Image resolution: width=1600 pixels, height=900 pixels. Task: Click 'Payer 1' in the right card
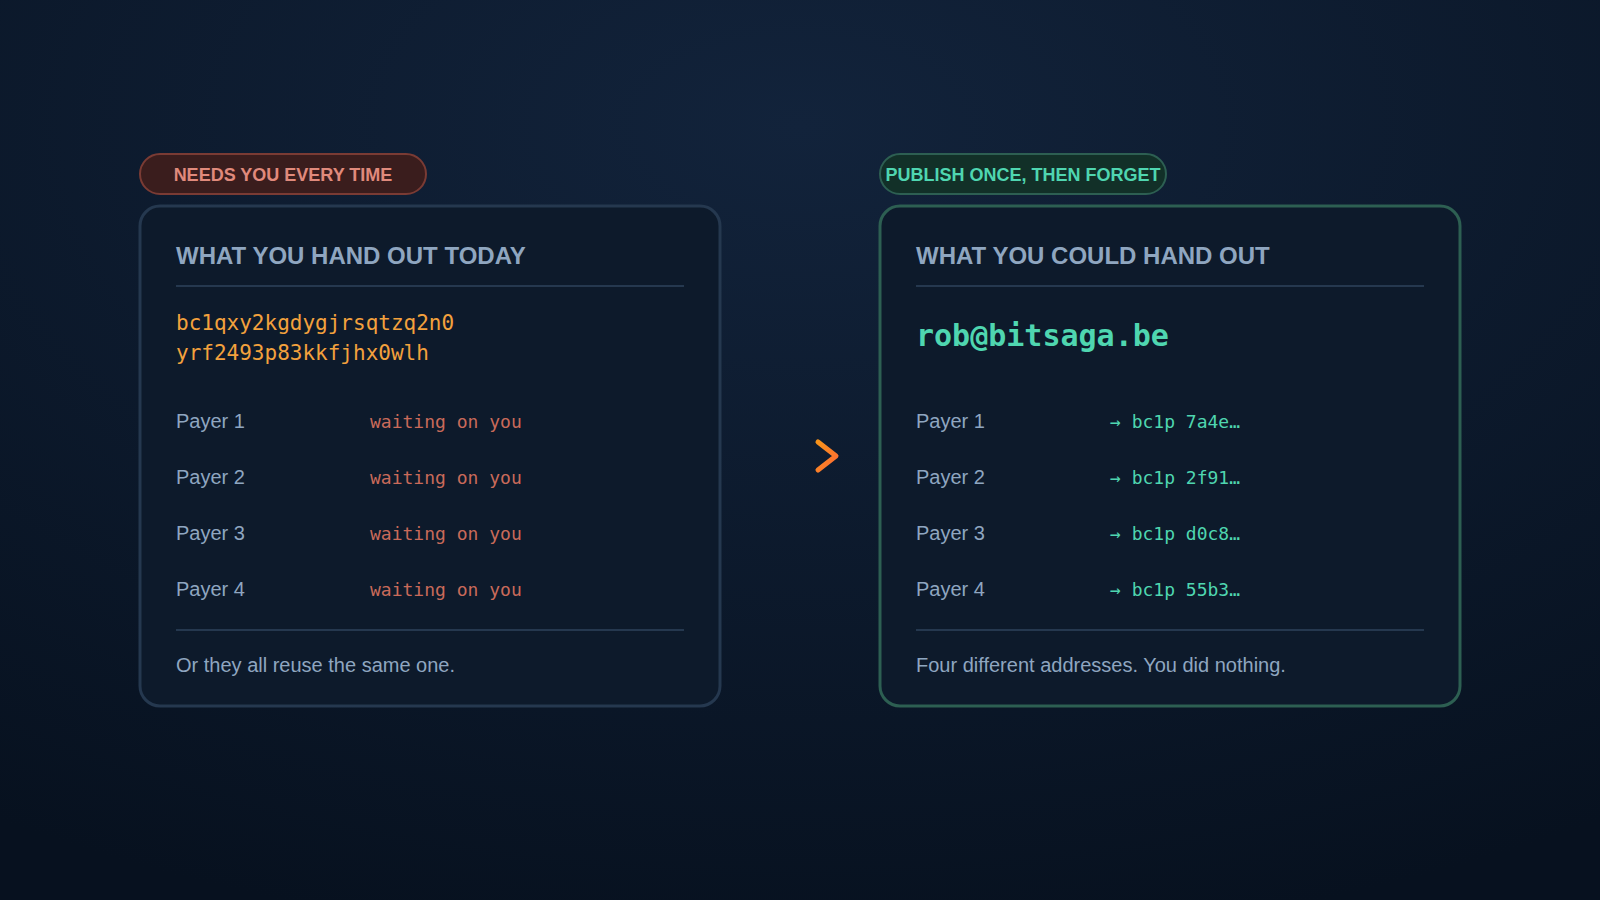pos(950,421)
